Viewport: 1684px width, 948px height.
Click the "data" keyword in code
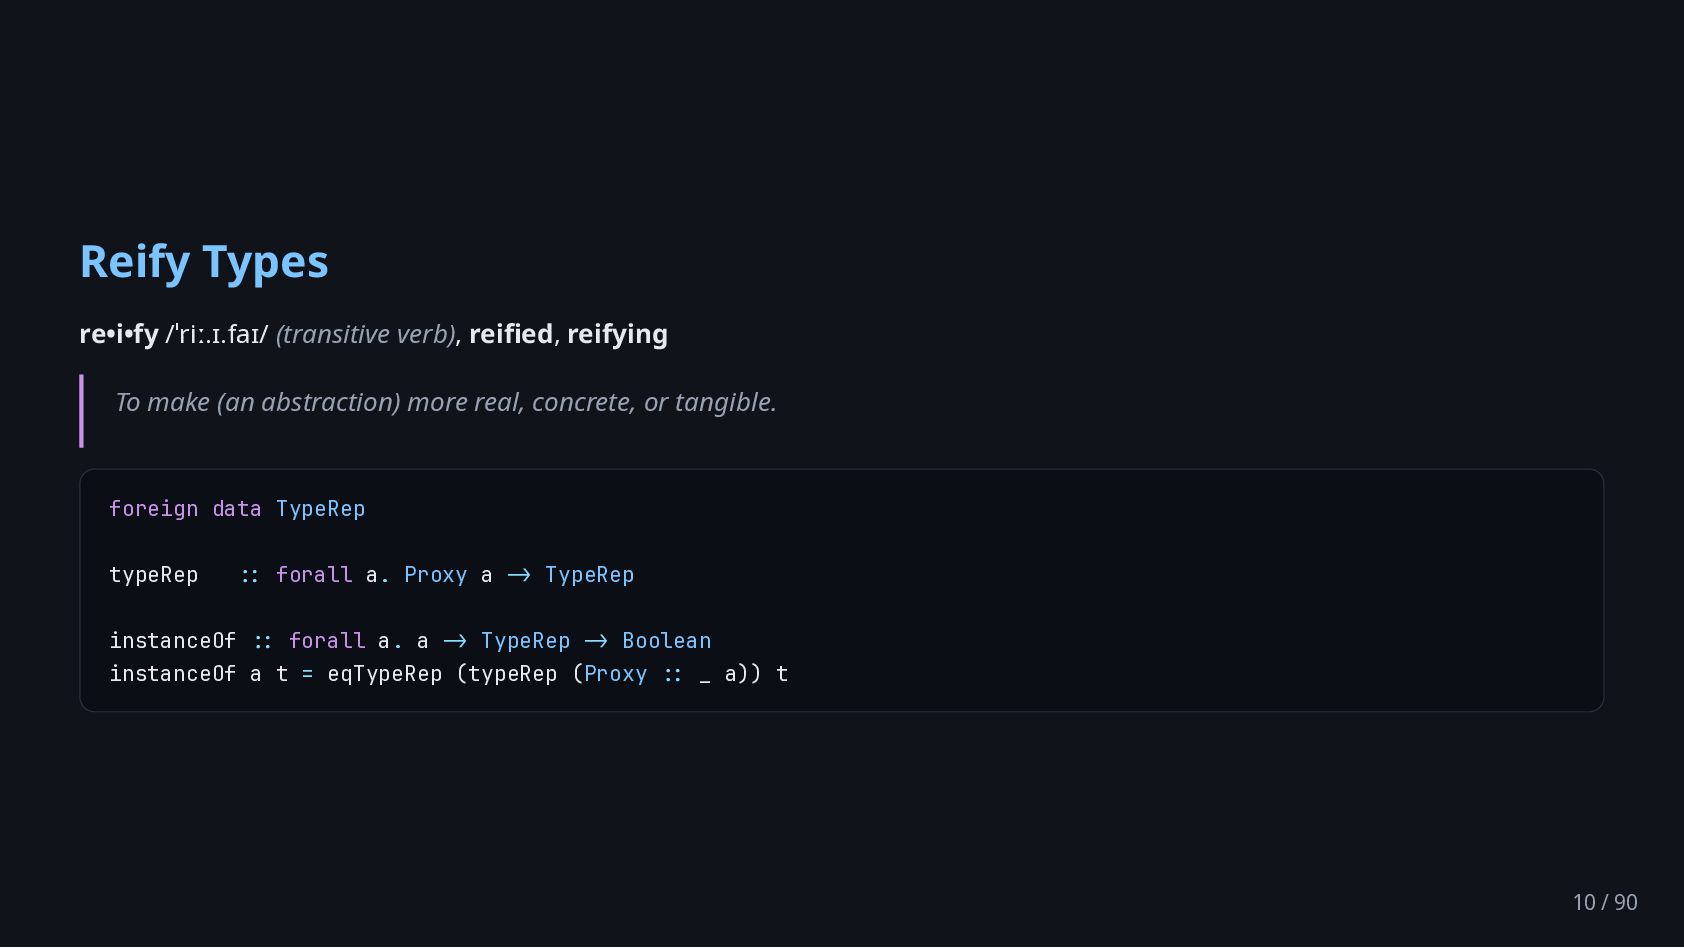tap(237, 509)
